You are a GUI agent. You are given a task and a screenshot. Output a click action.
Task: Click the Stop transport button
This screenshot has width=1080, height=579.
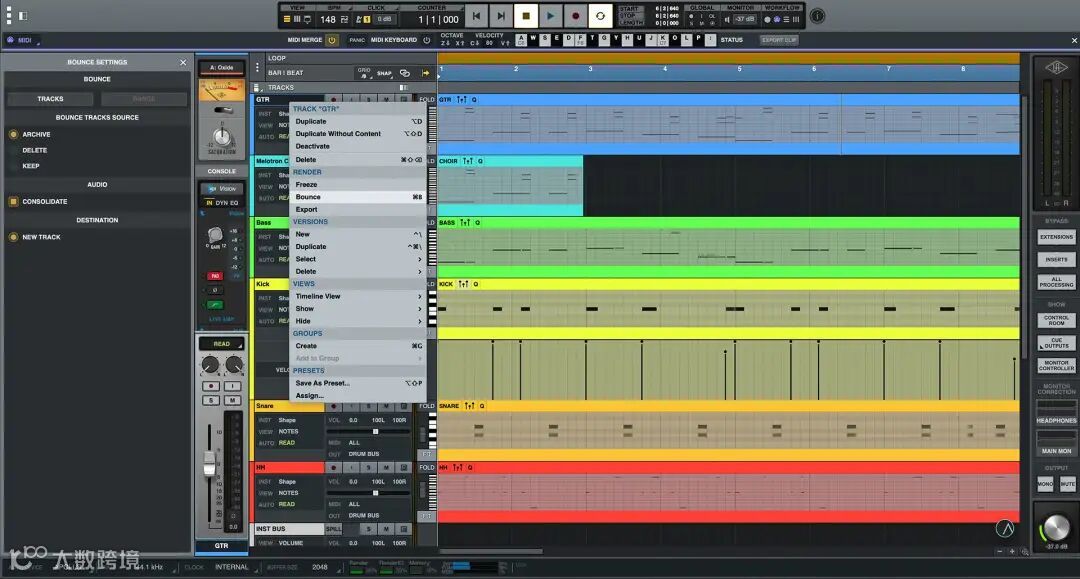[x=526, y=16]
